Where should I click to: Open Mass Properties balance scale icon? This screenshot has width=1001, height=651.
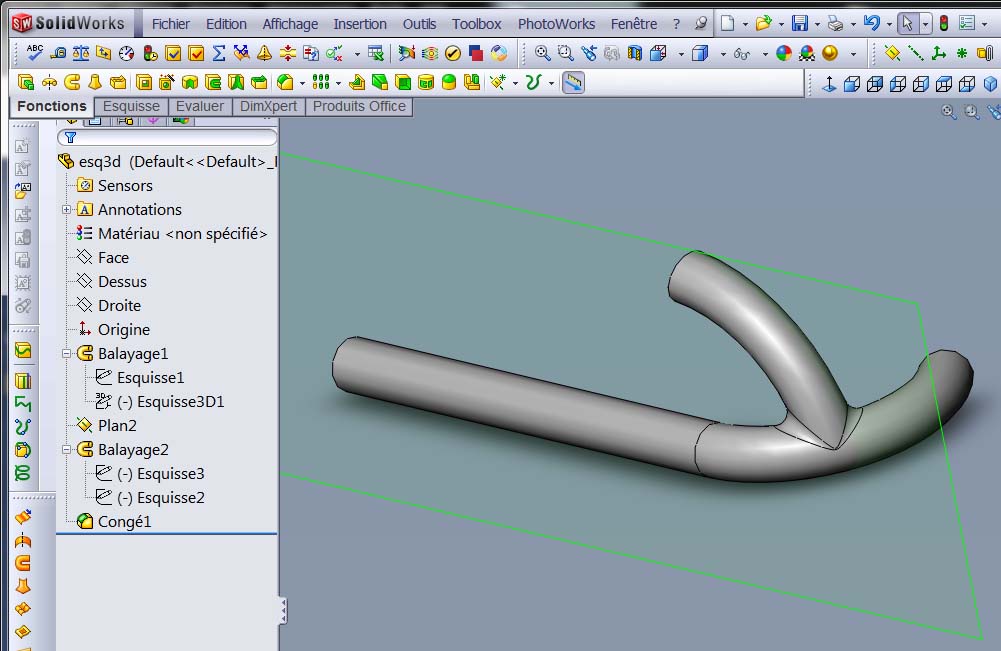click(x=81, y=54)
